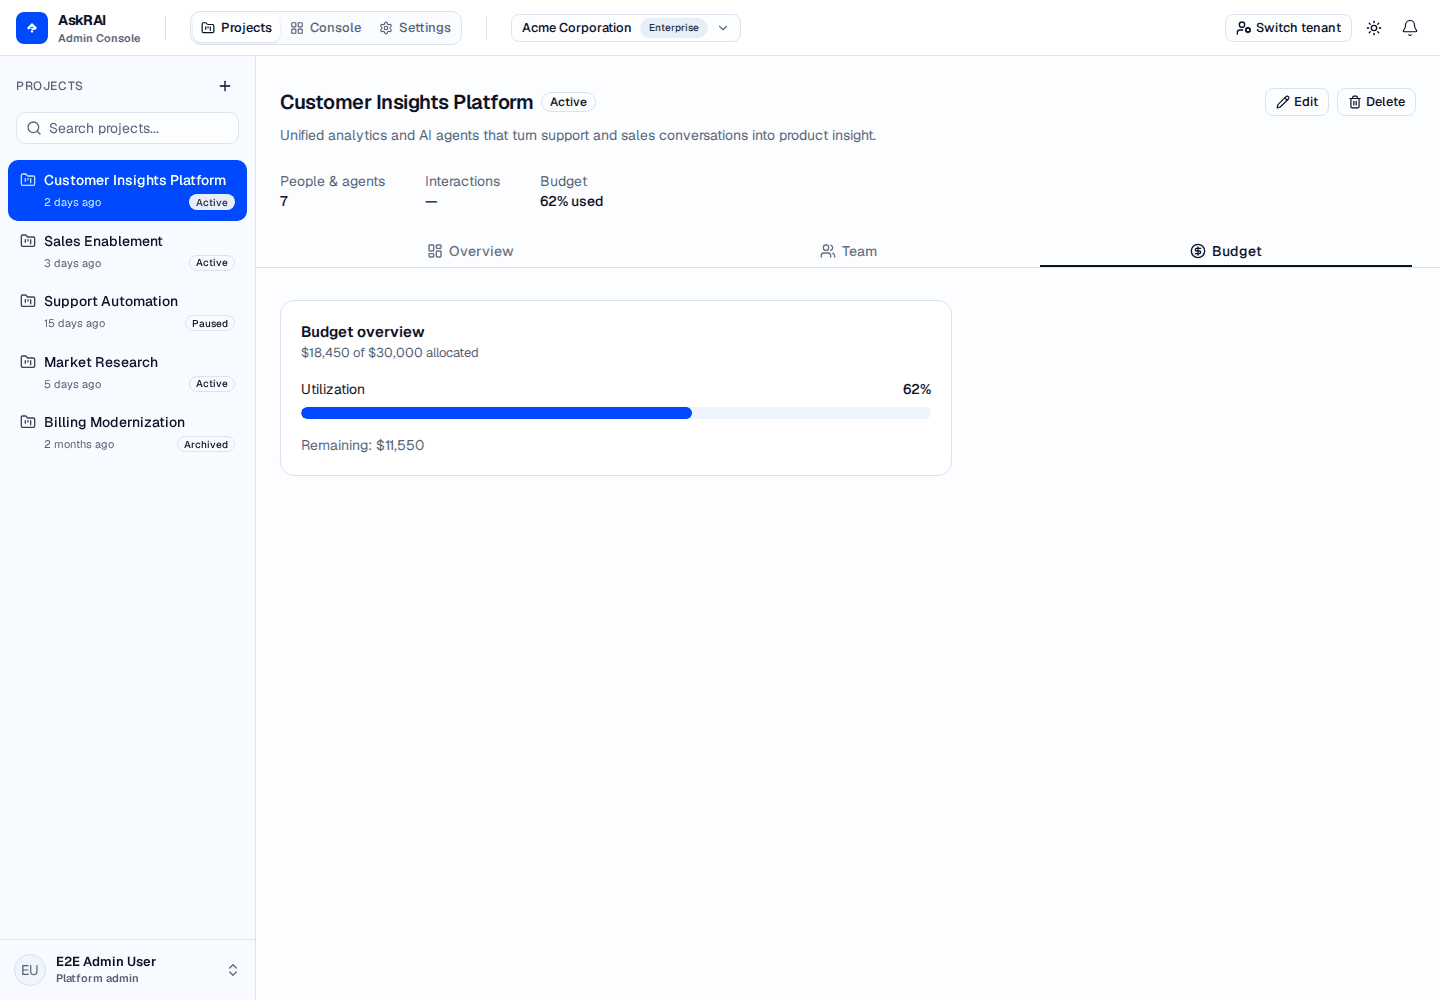
Task: Delete the Customer Insights Platform project
Action: point(1376,102)
